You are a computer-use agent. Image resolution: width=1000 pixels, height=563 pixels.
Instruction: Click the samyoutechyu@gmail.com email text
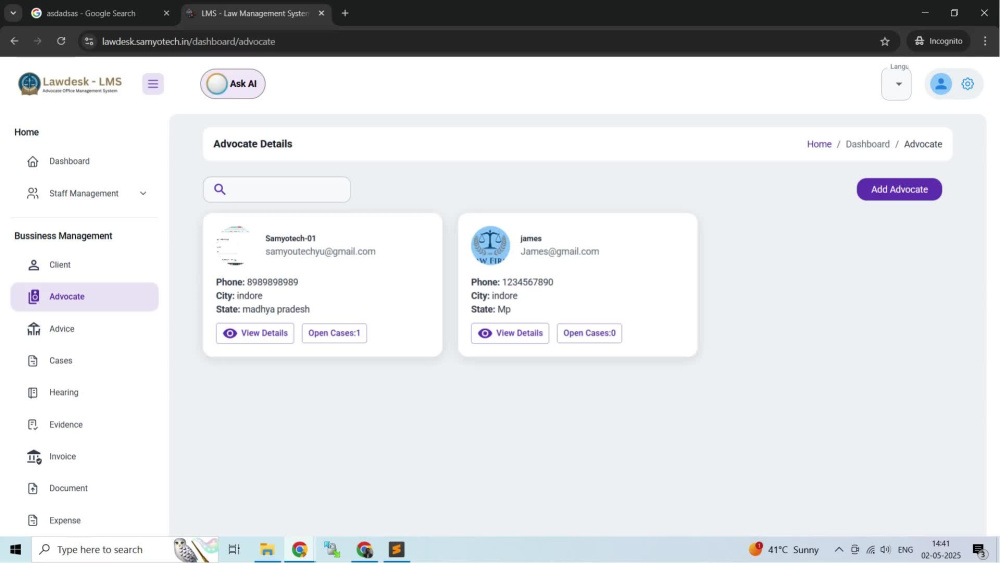tap(320, 251)
